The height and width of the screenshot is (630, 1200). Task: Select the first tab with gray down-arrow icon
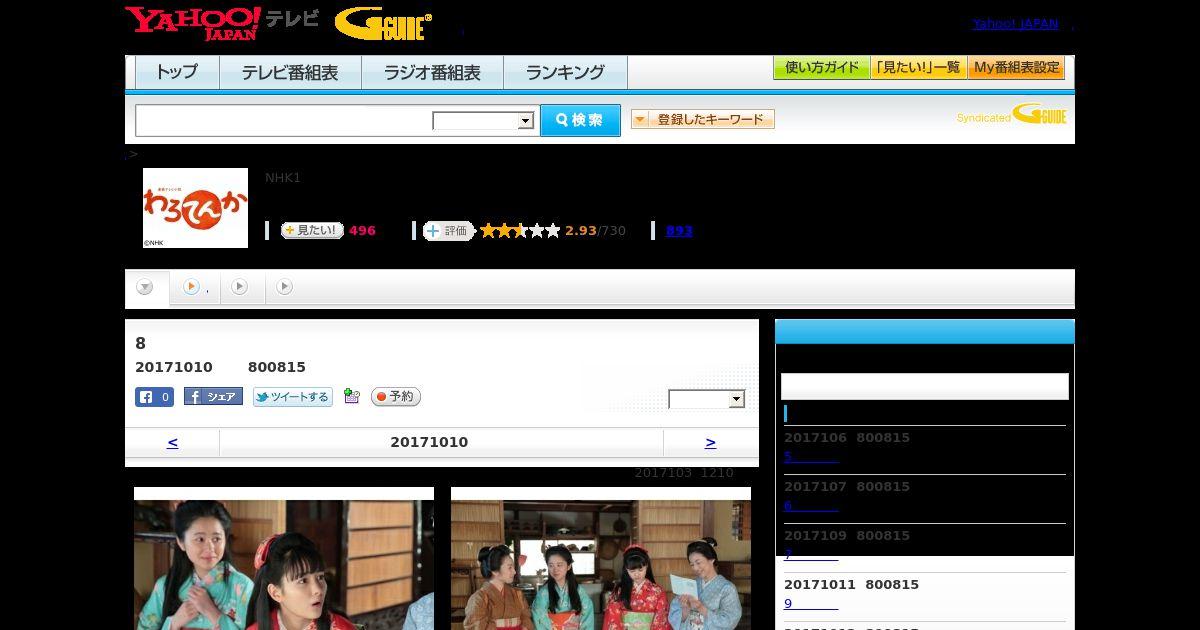point(145,288)
